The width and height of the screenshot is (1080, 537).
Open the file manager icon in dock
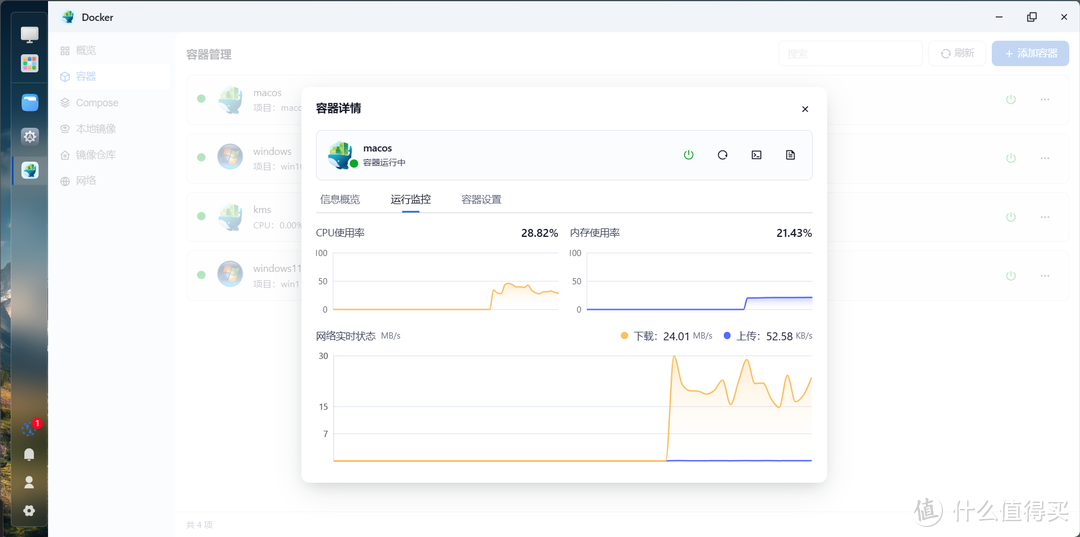click(x=30, y=103)
